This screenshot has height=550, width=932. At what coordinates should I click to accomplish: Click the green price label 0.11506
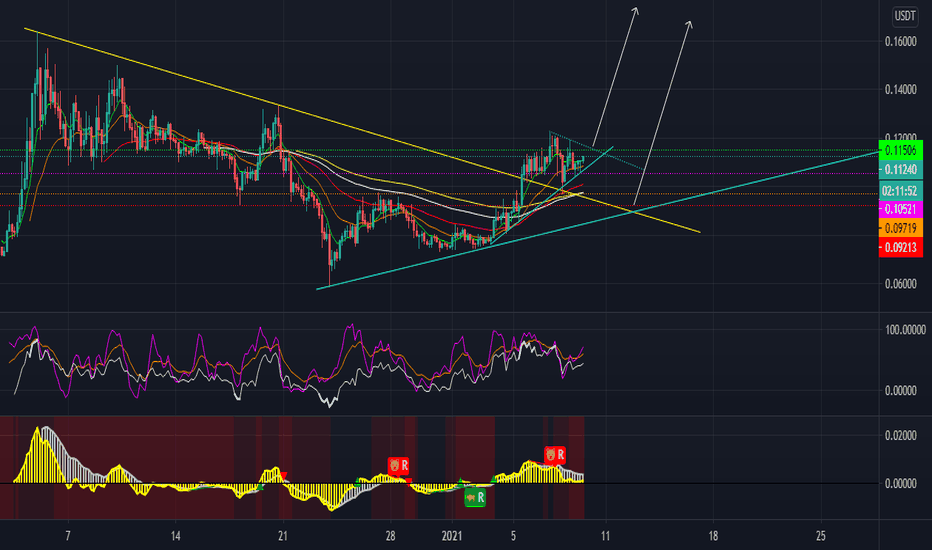pos(900,150)
